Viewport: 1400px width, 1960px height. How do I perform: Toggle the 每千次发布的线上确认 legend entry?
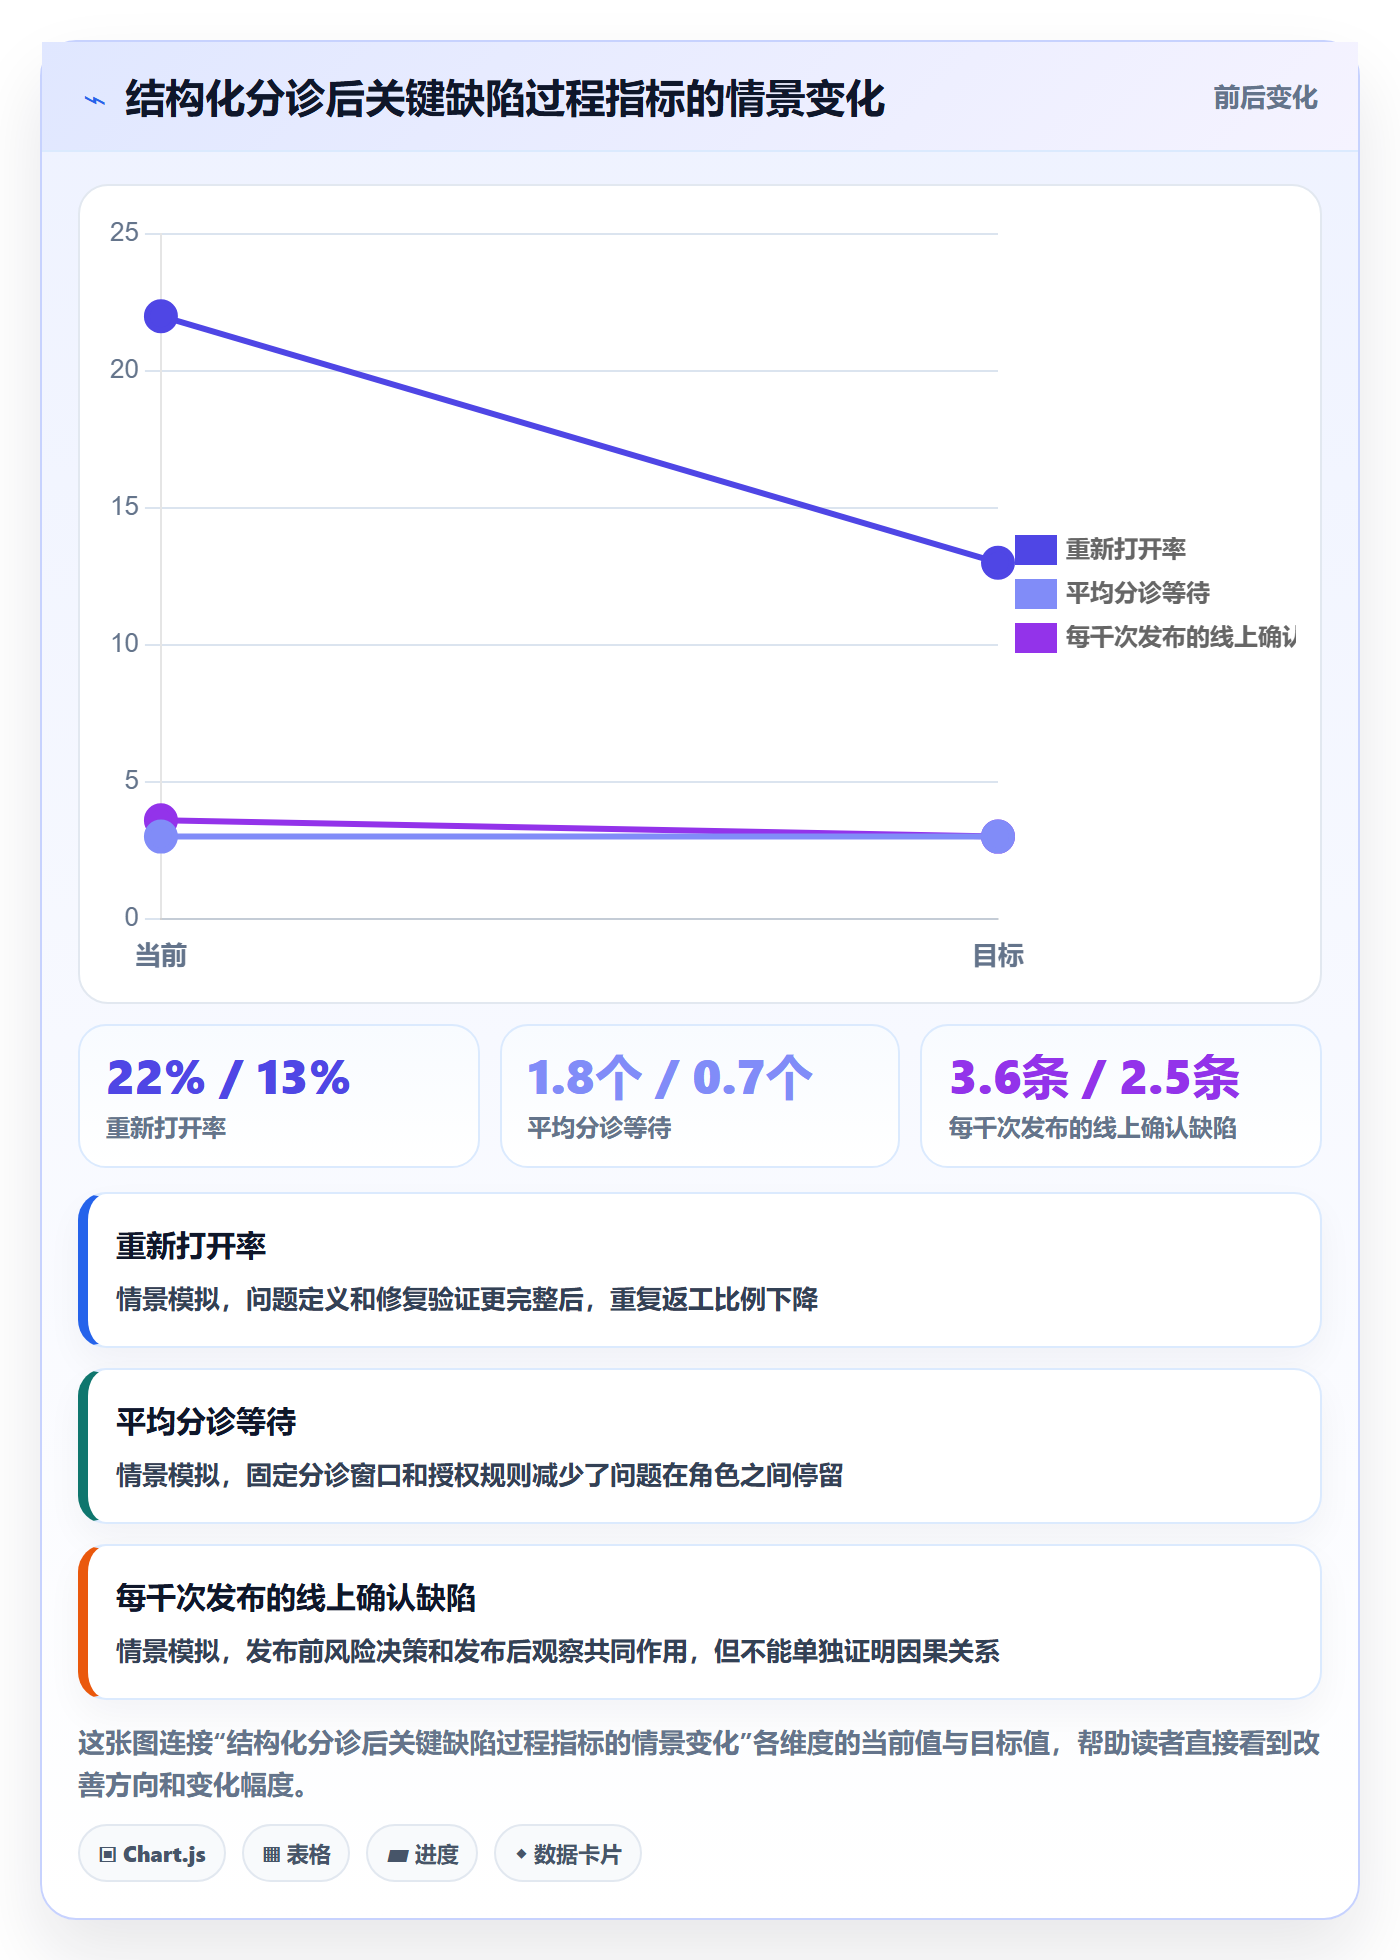point(1155,637)
